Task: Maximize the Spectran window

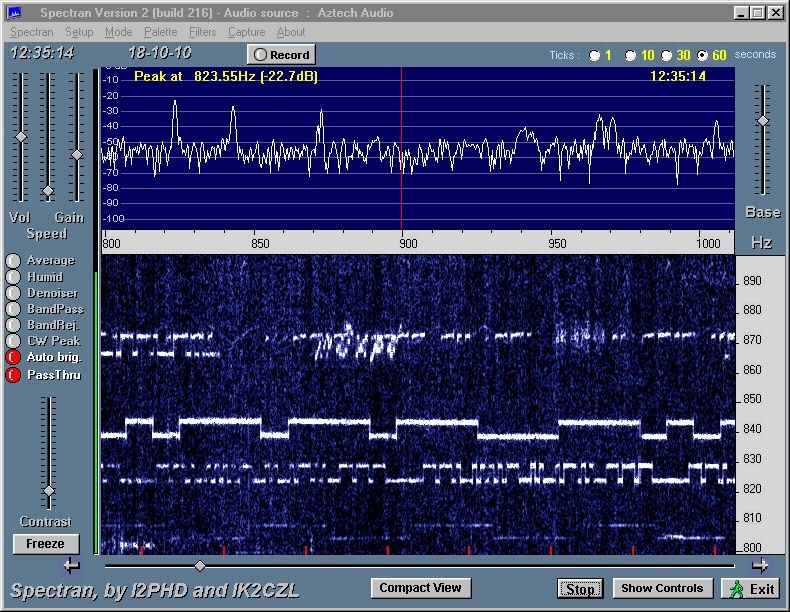Action: pyautogui.click(x=757, y=13)
